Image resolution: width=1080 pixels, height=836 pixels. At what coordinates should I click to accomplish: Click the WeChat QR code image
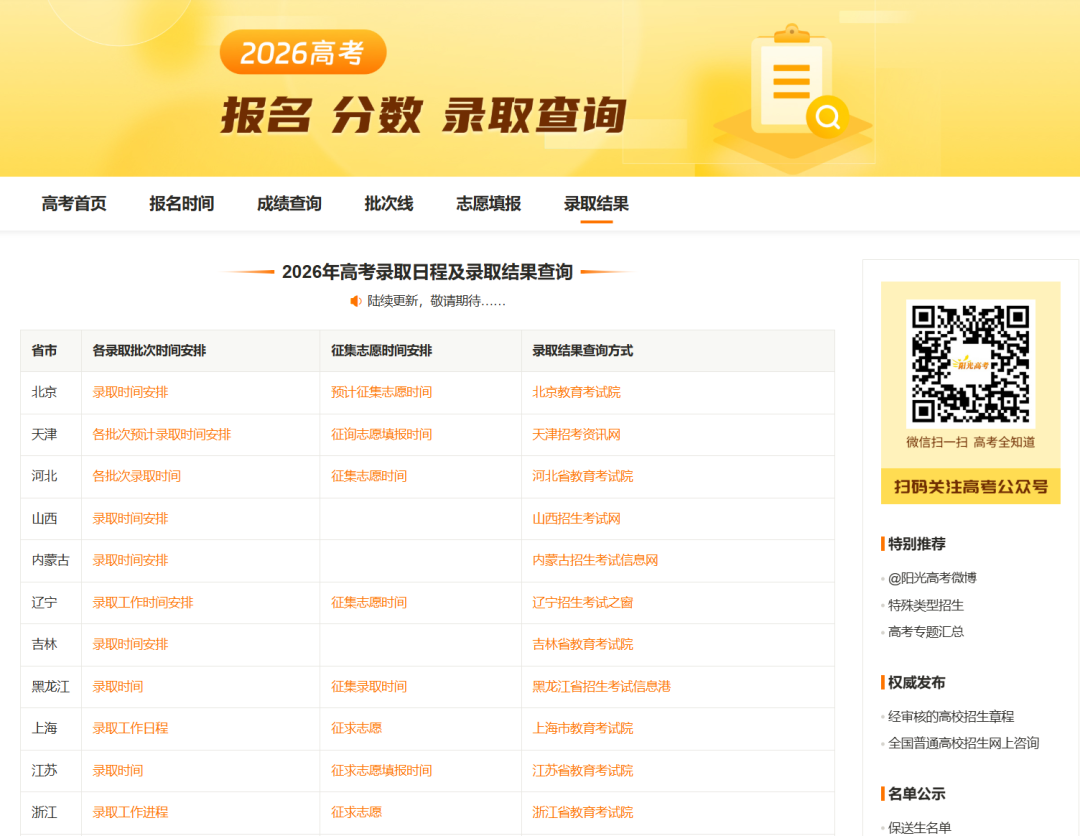coord(970,364)
